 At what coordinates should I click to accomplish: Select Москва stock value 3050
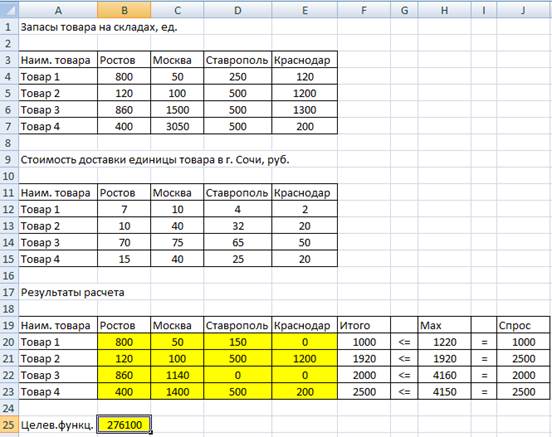tap(177, 126)
